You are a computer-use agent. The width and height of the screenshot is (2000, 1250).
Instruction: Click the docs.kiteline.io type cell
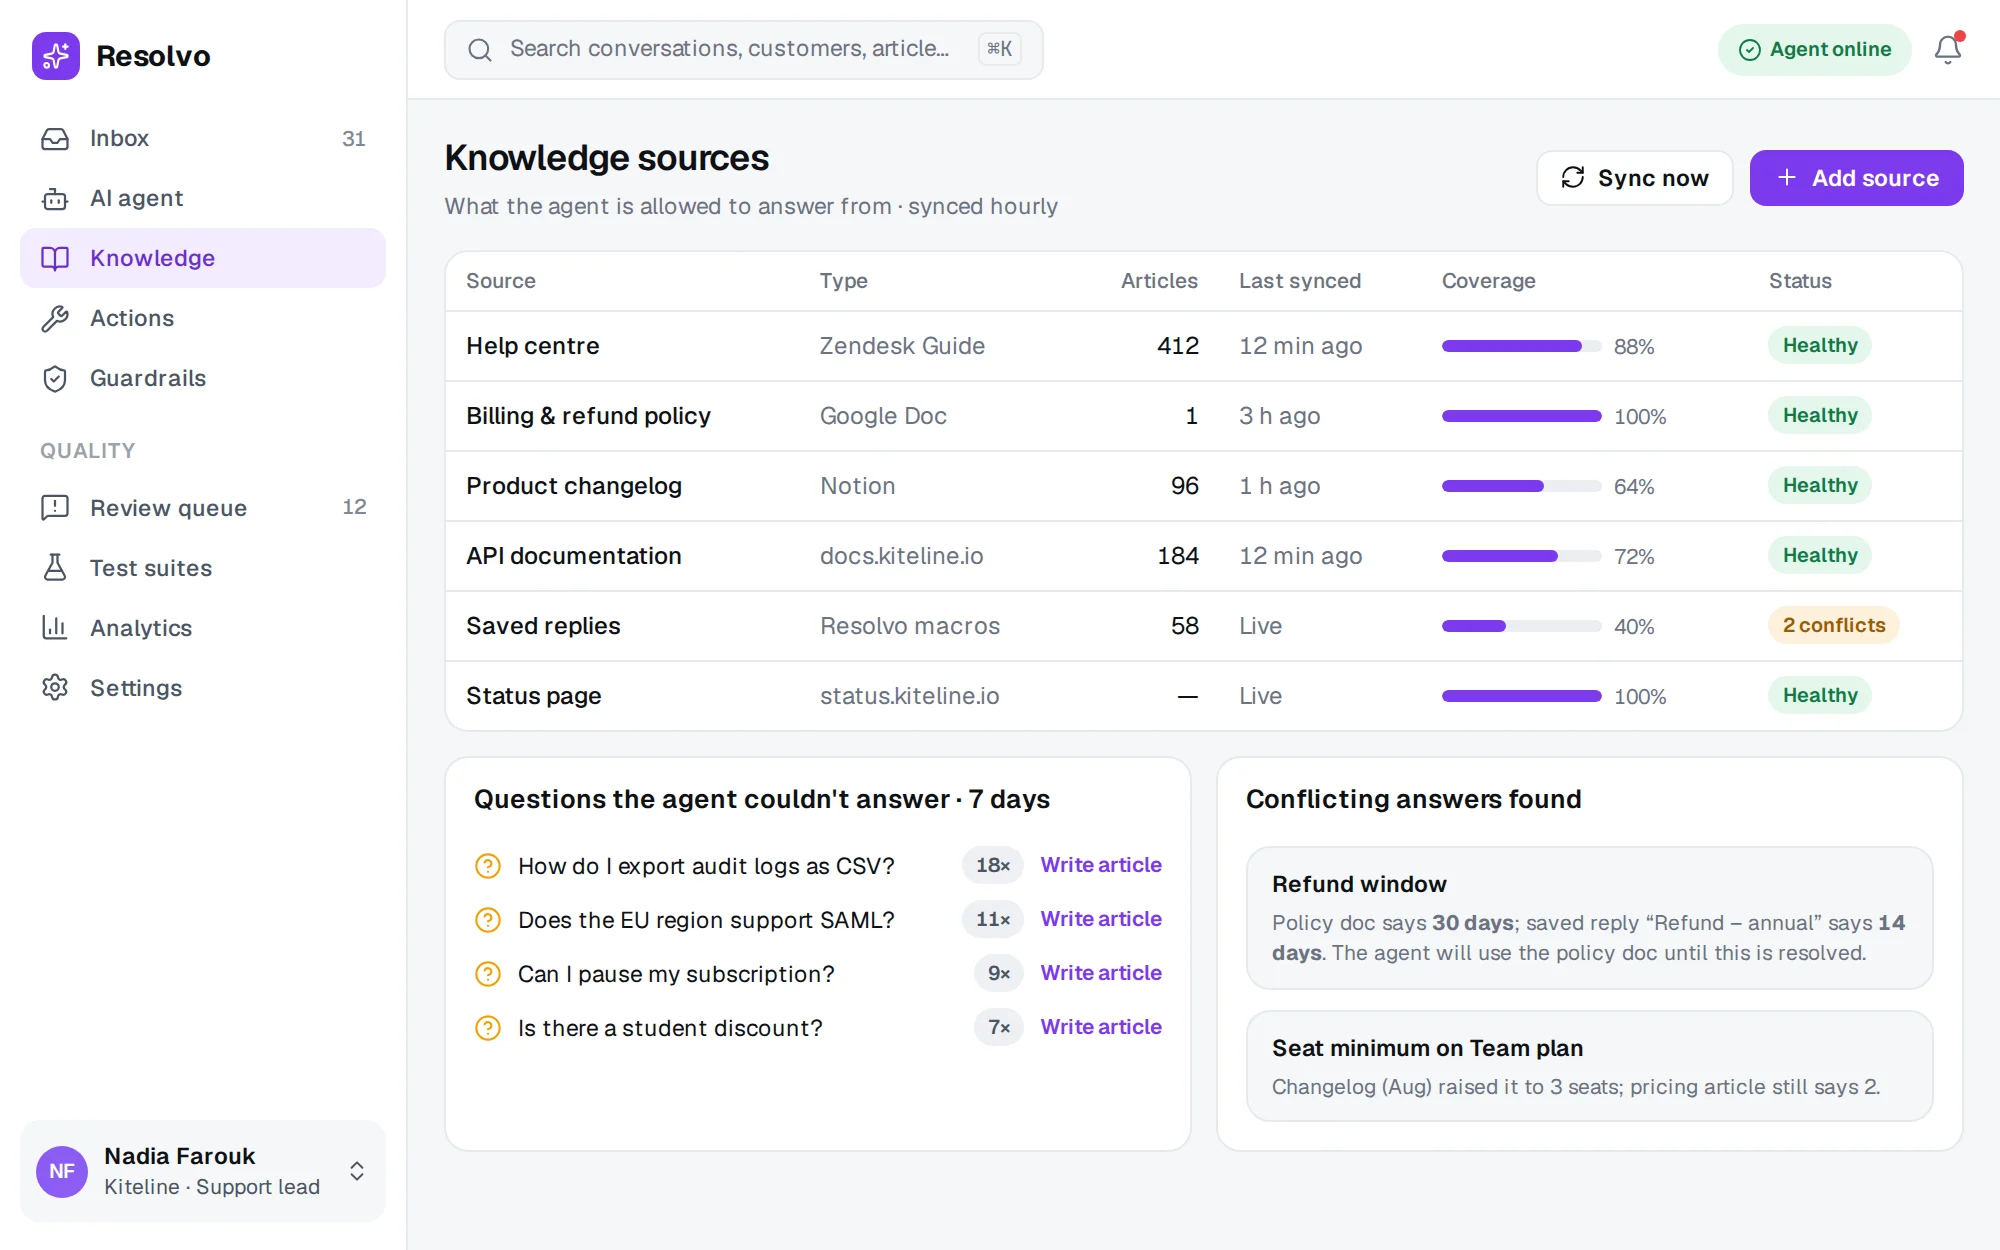click(x=901, y=556)
